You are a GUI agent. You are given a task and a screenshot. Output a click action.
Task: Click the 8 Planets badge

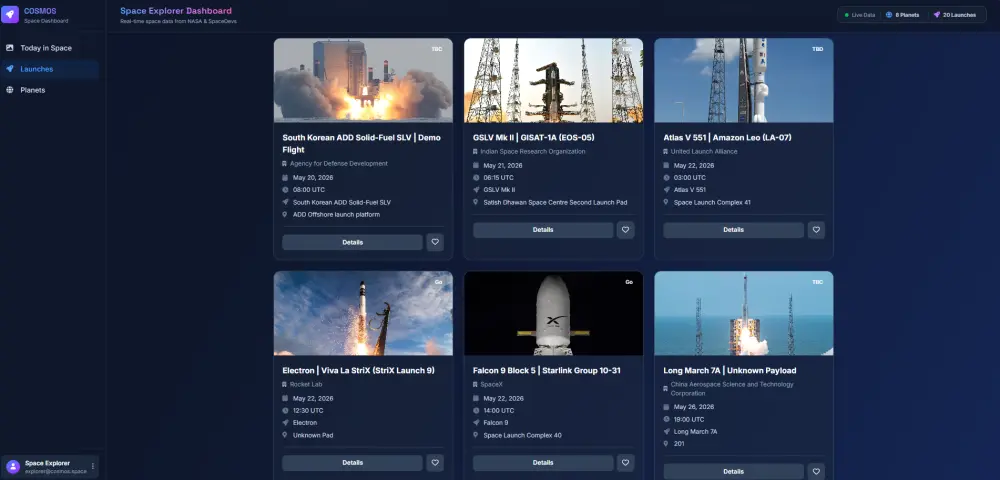[902, 15]
